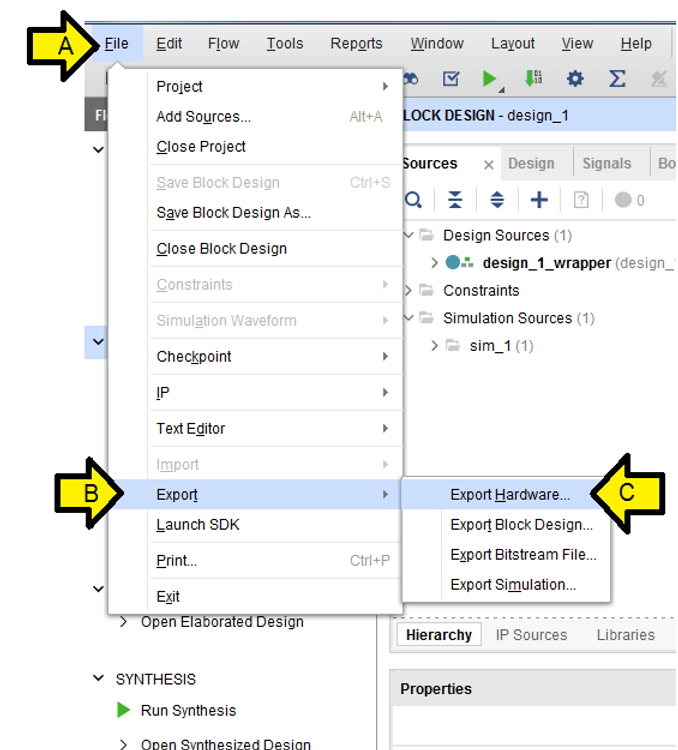Open Settings via the gear icon

click(x=575, y=79)
